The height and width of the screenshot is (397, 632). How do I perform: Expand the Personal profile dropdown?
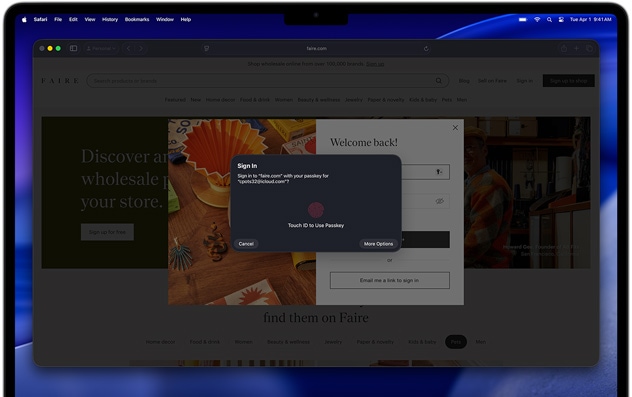click(101, 48)
